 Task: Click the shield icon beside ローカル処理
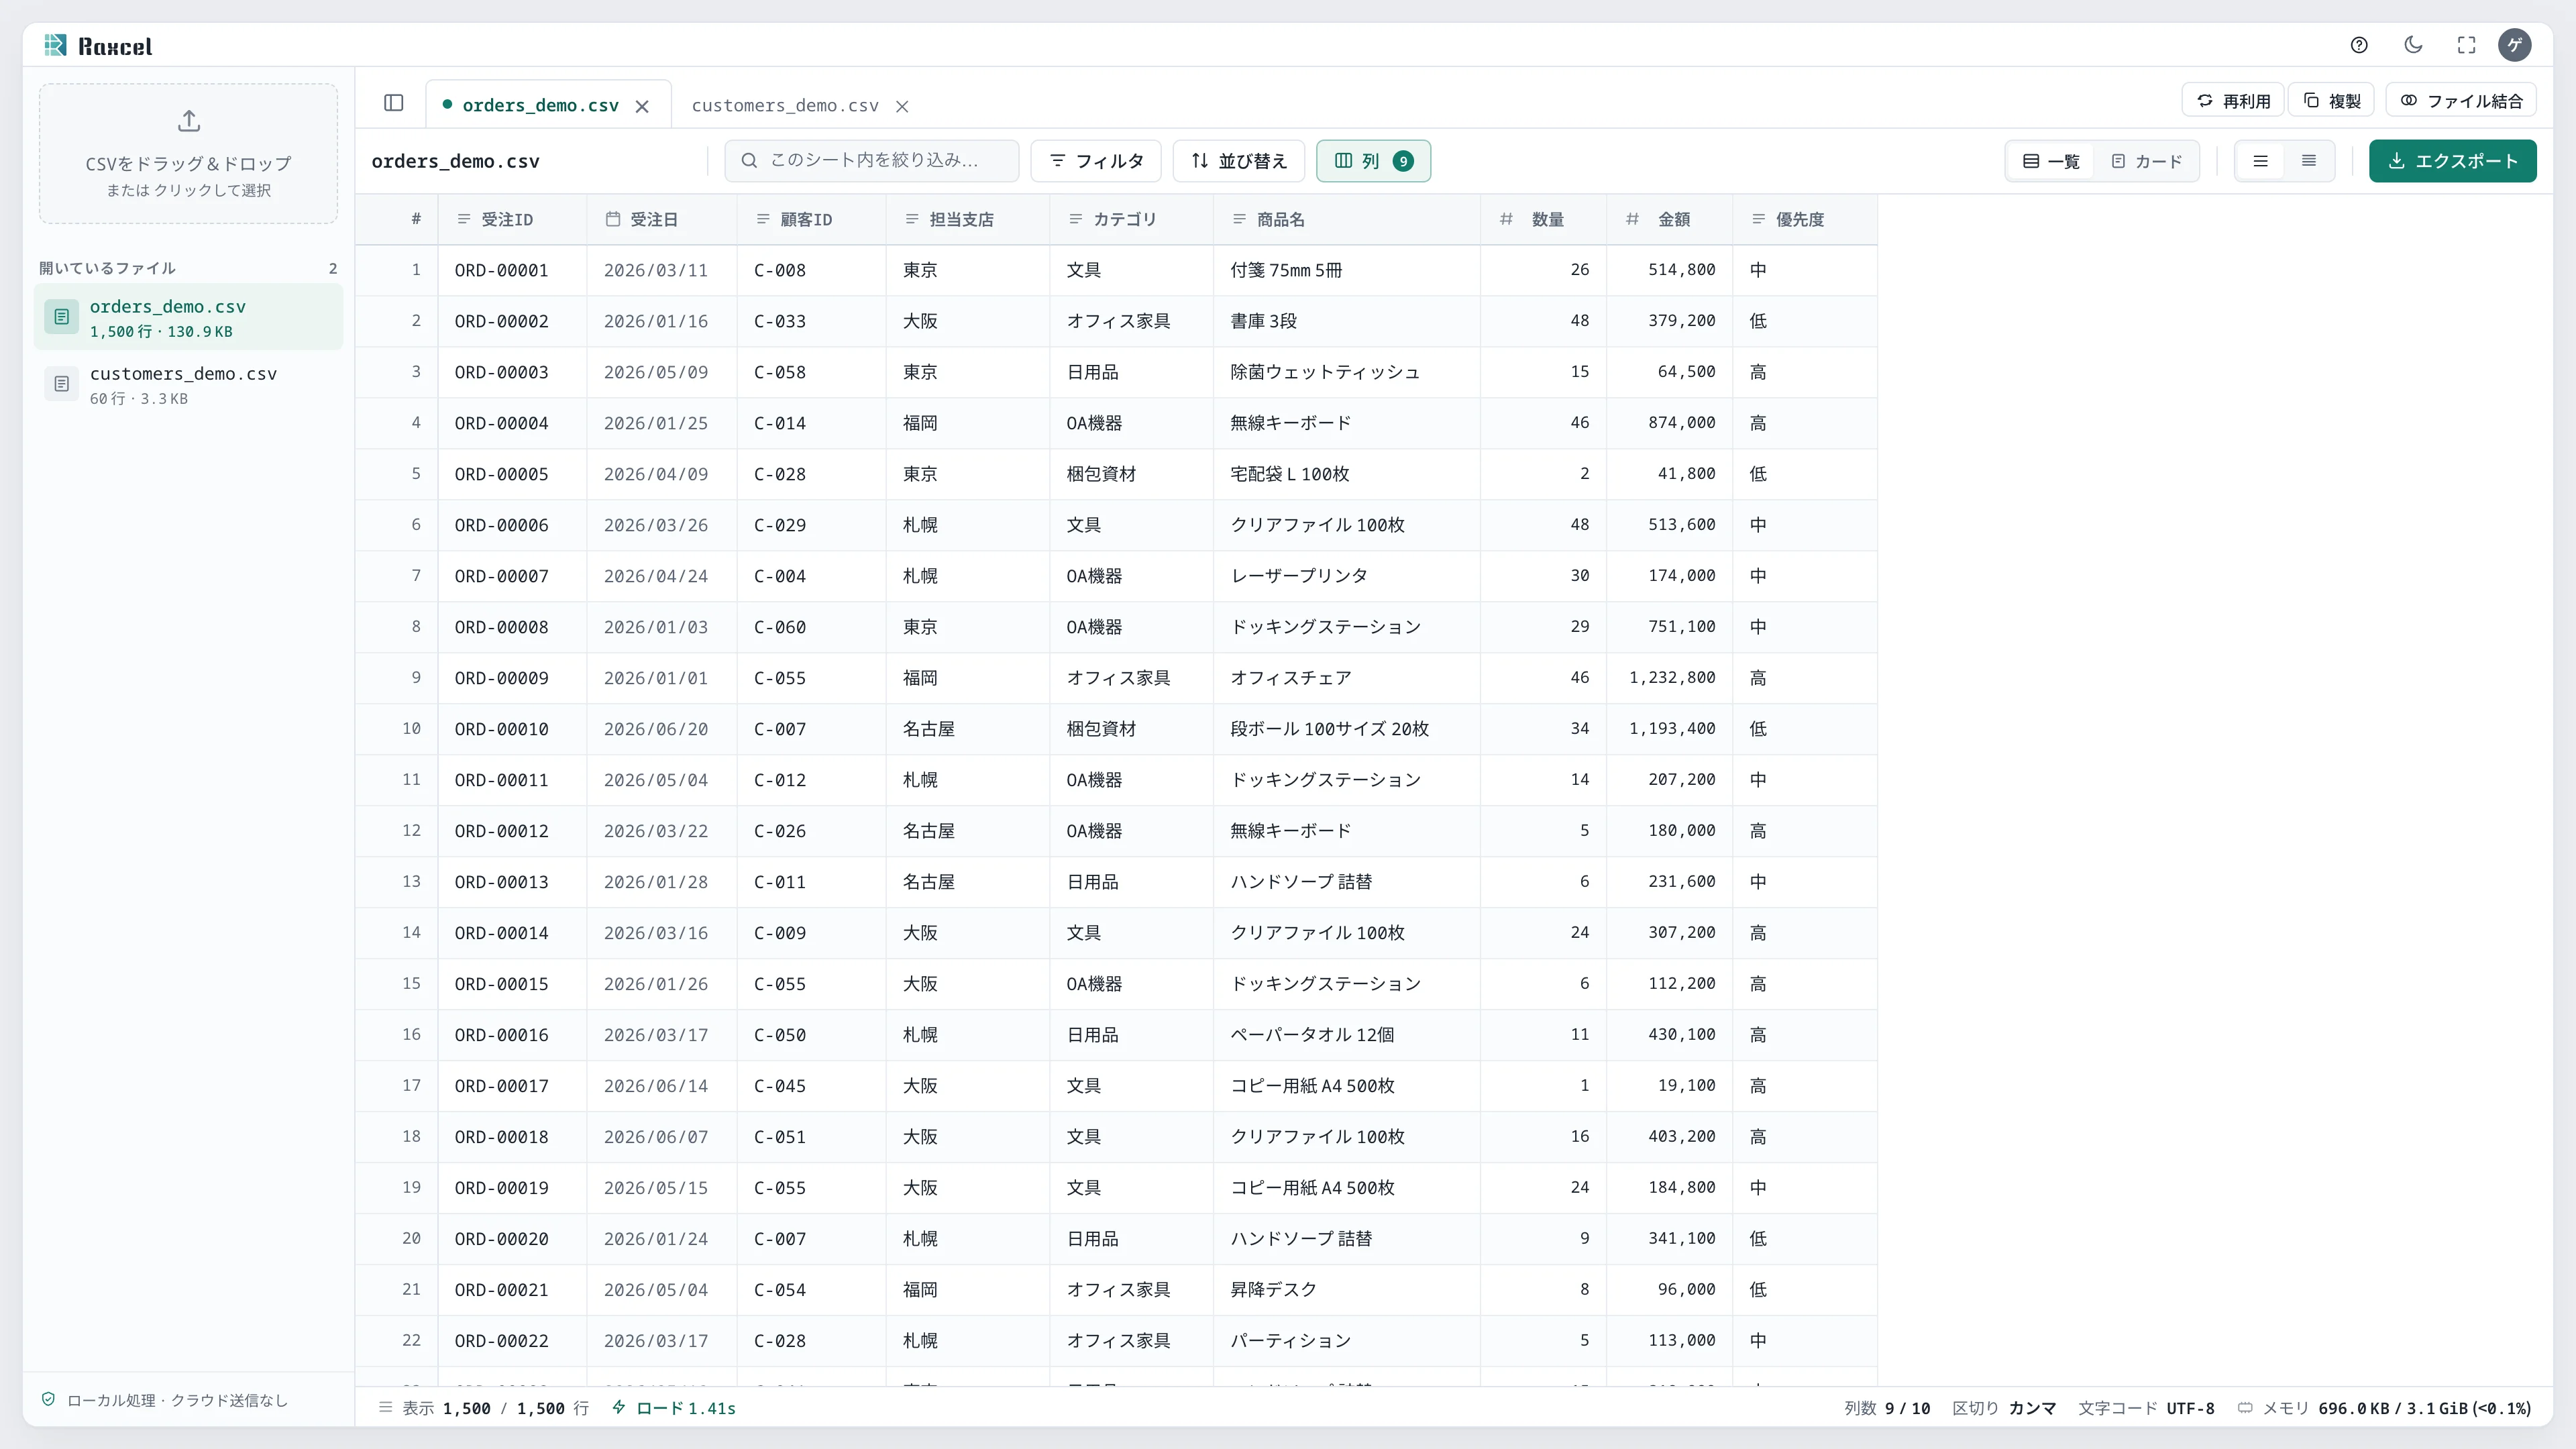tap(48, 1399)
